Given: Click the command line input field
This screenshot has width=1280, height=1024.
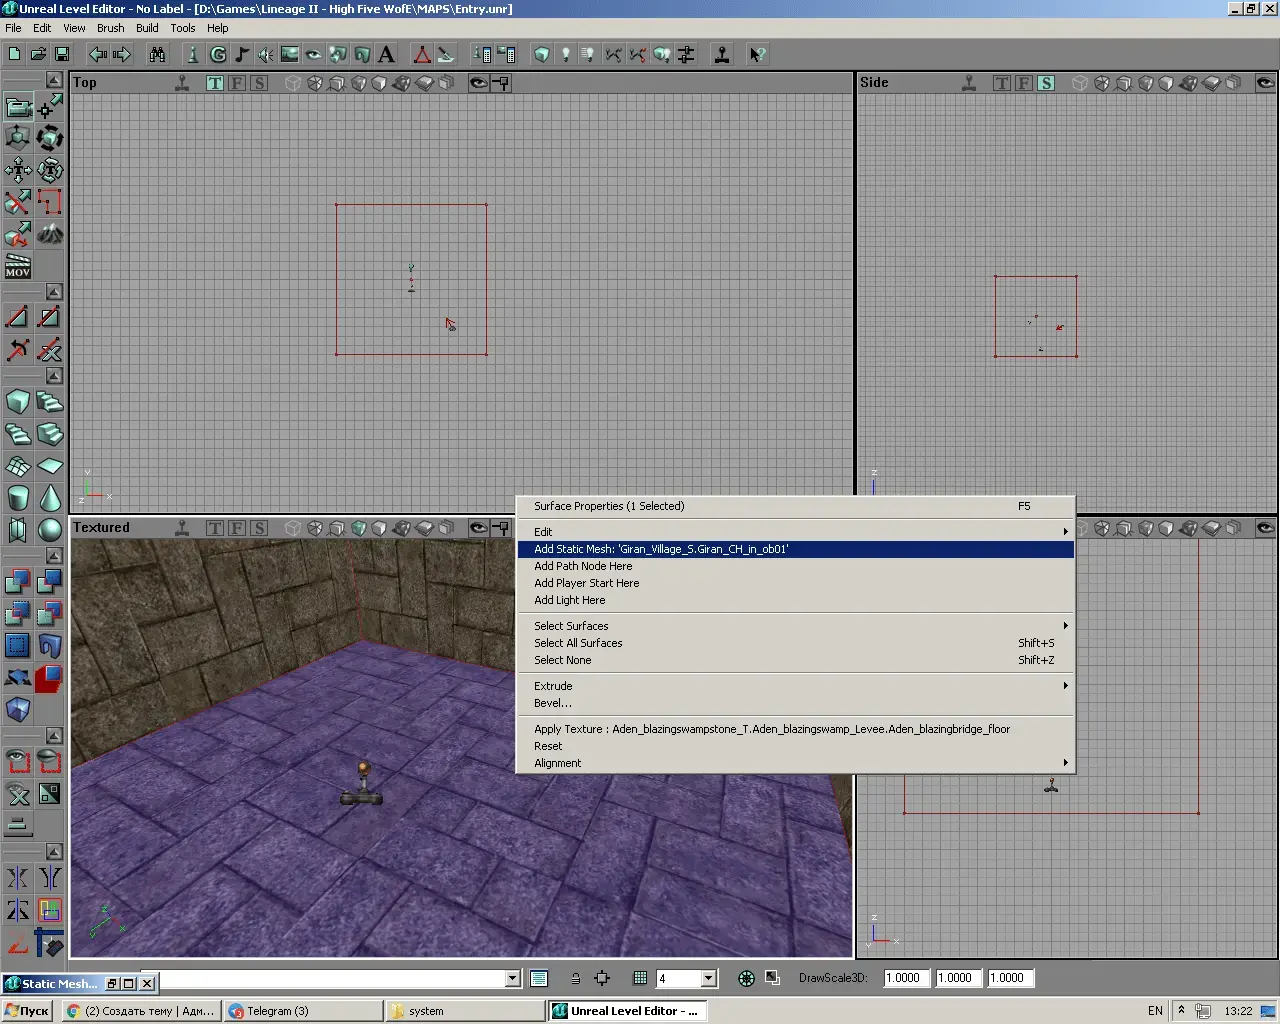Looking at the screenshot, I should [332, 978].
